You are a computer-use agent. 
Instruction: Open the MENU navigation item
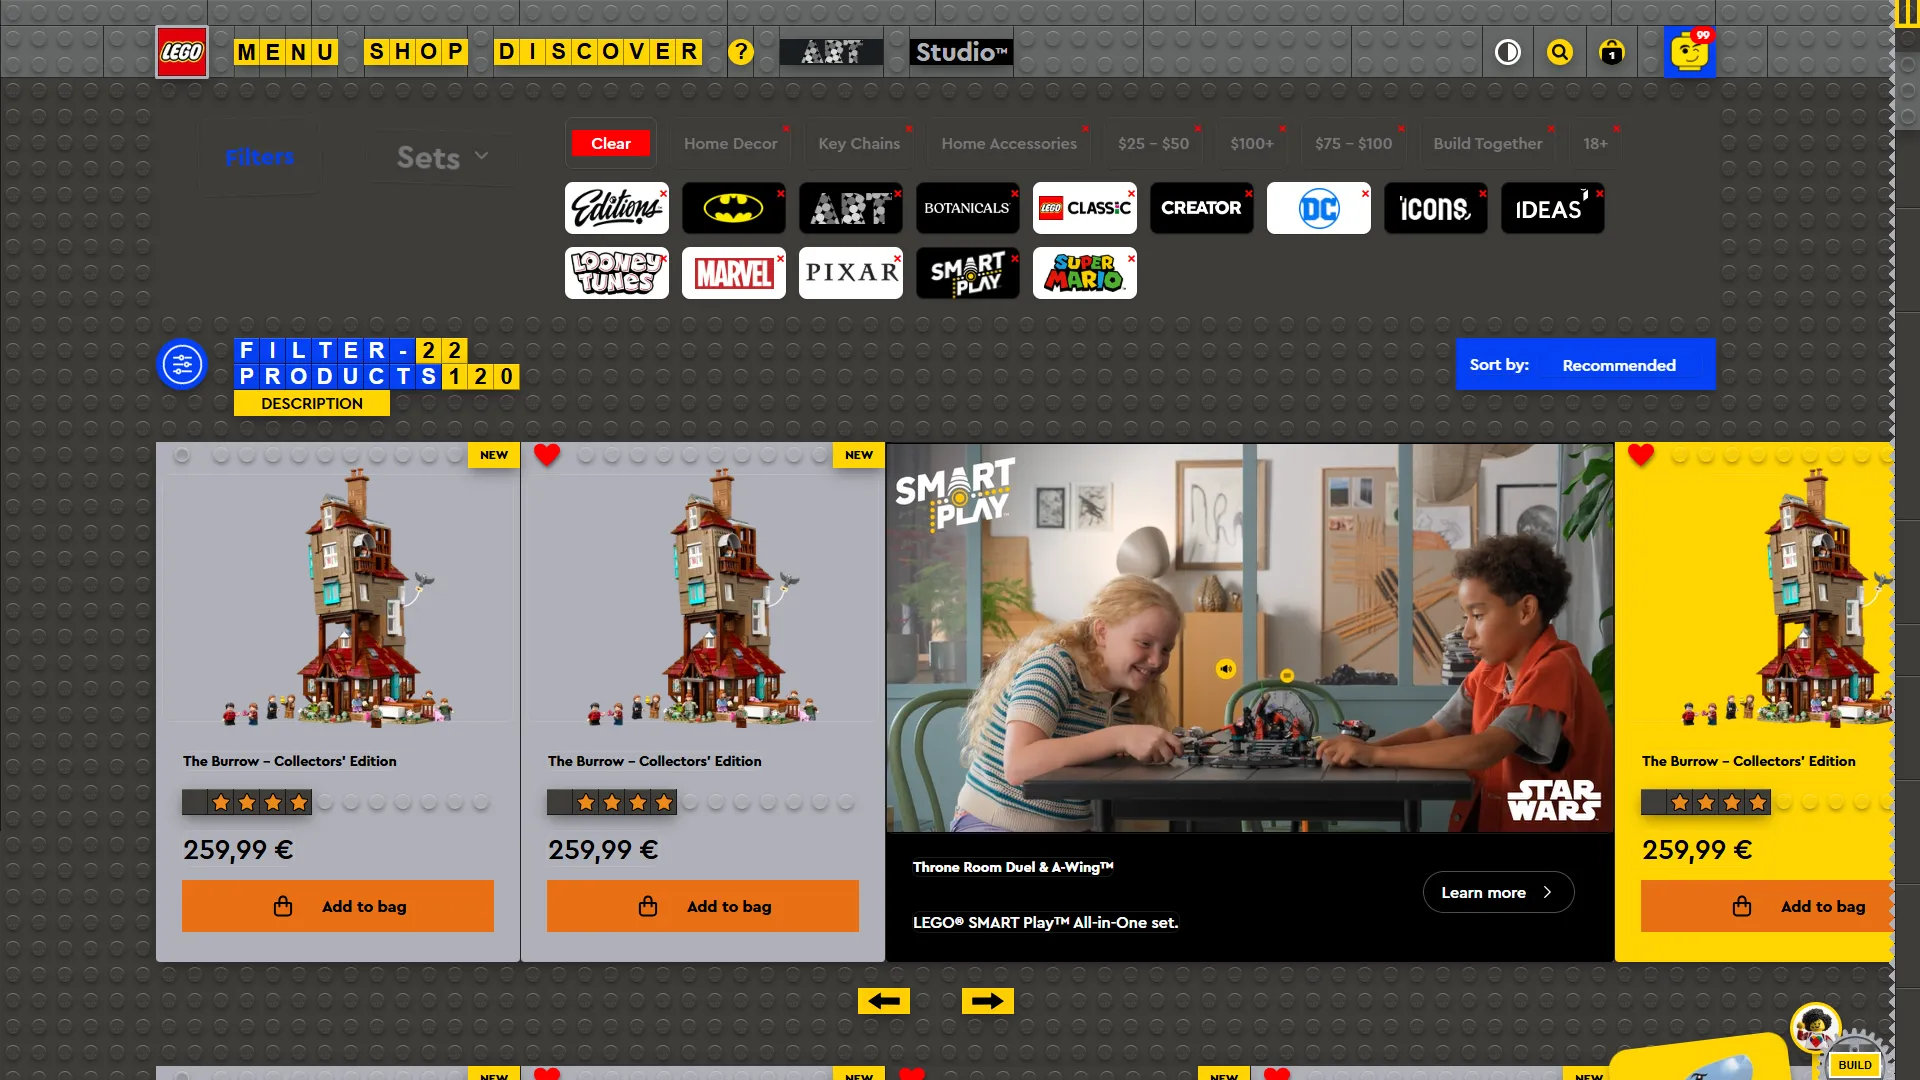click(286, 52)
